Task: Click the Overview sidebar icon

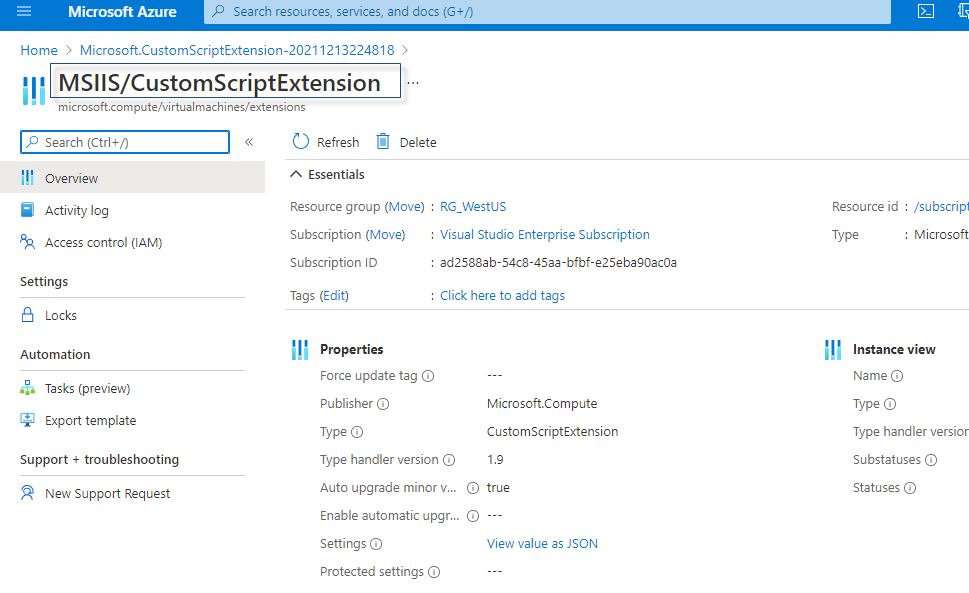Action: (x=27, y=178)
